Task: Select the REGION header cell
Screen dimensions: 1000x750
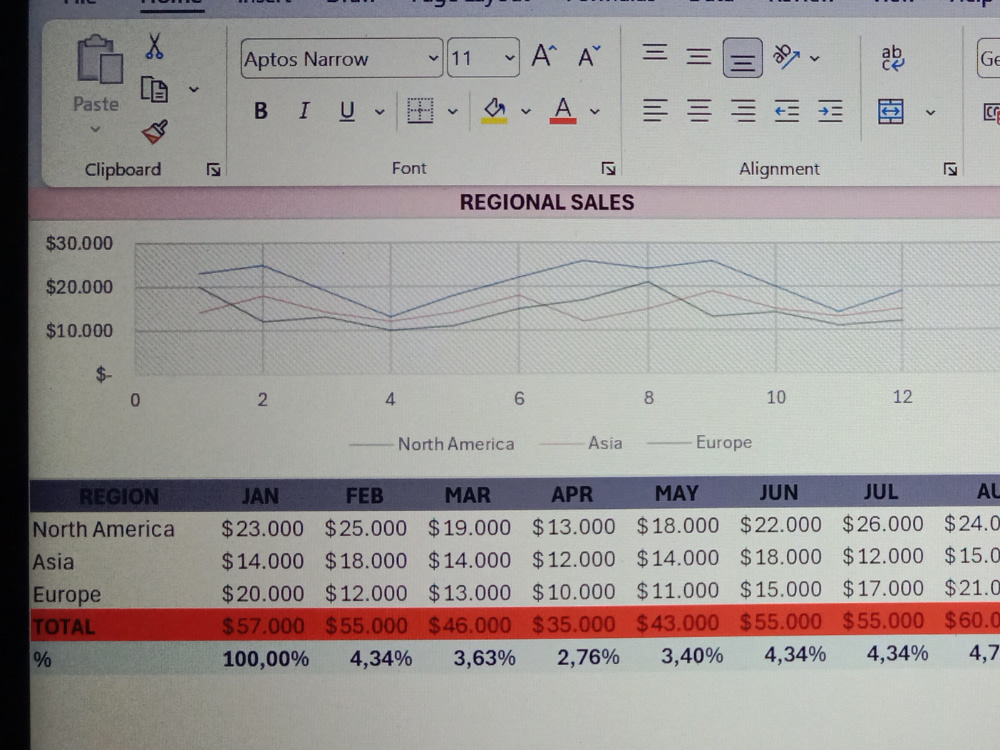Action: click(x=119, y=496)
